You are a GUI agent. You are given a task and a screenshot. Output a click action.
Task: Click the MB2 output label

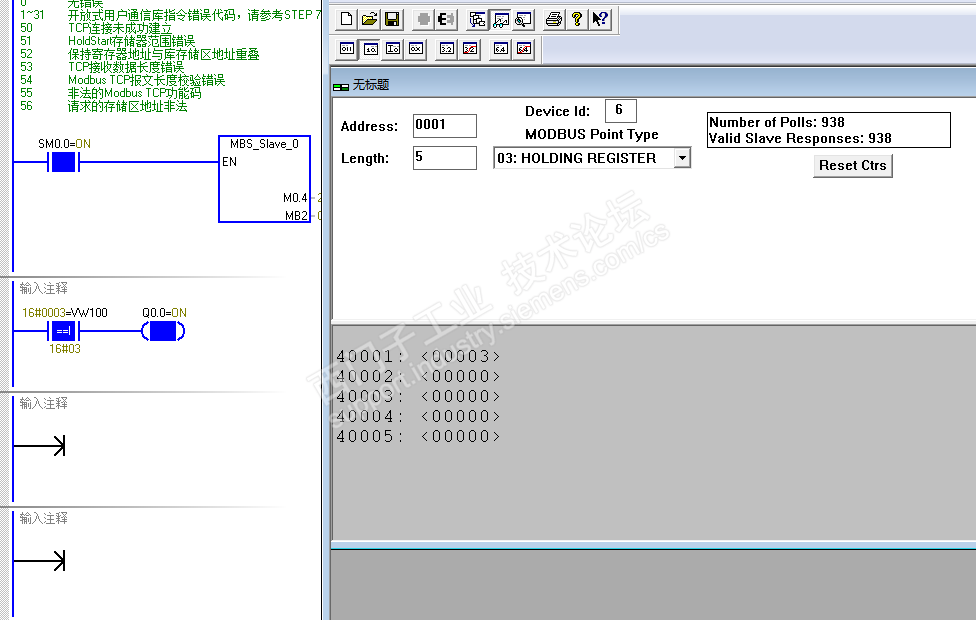point(296,215)
